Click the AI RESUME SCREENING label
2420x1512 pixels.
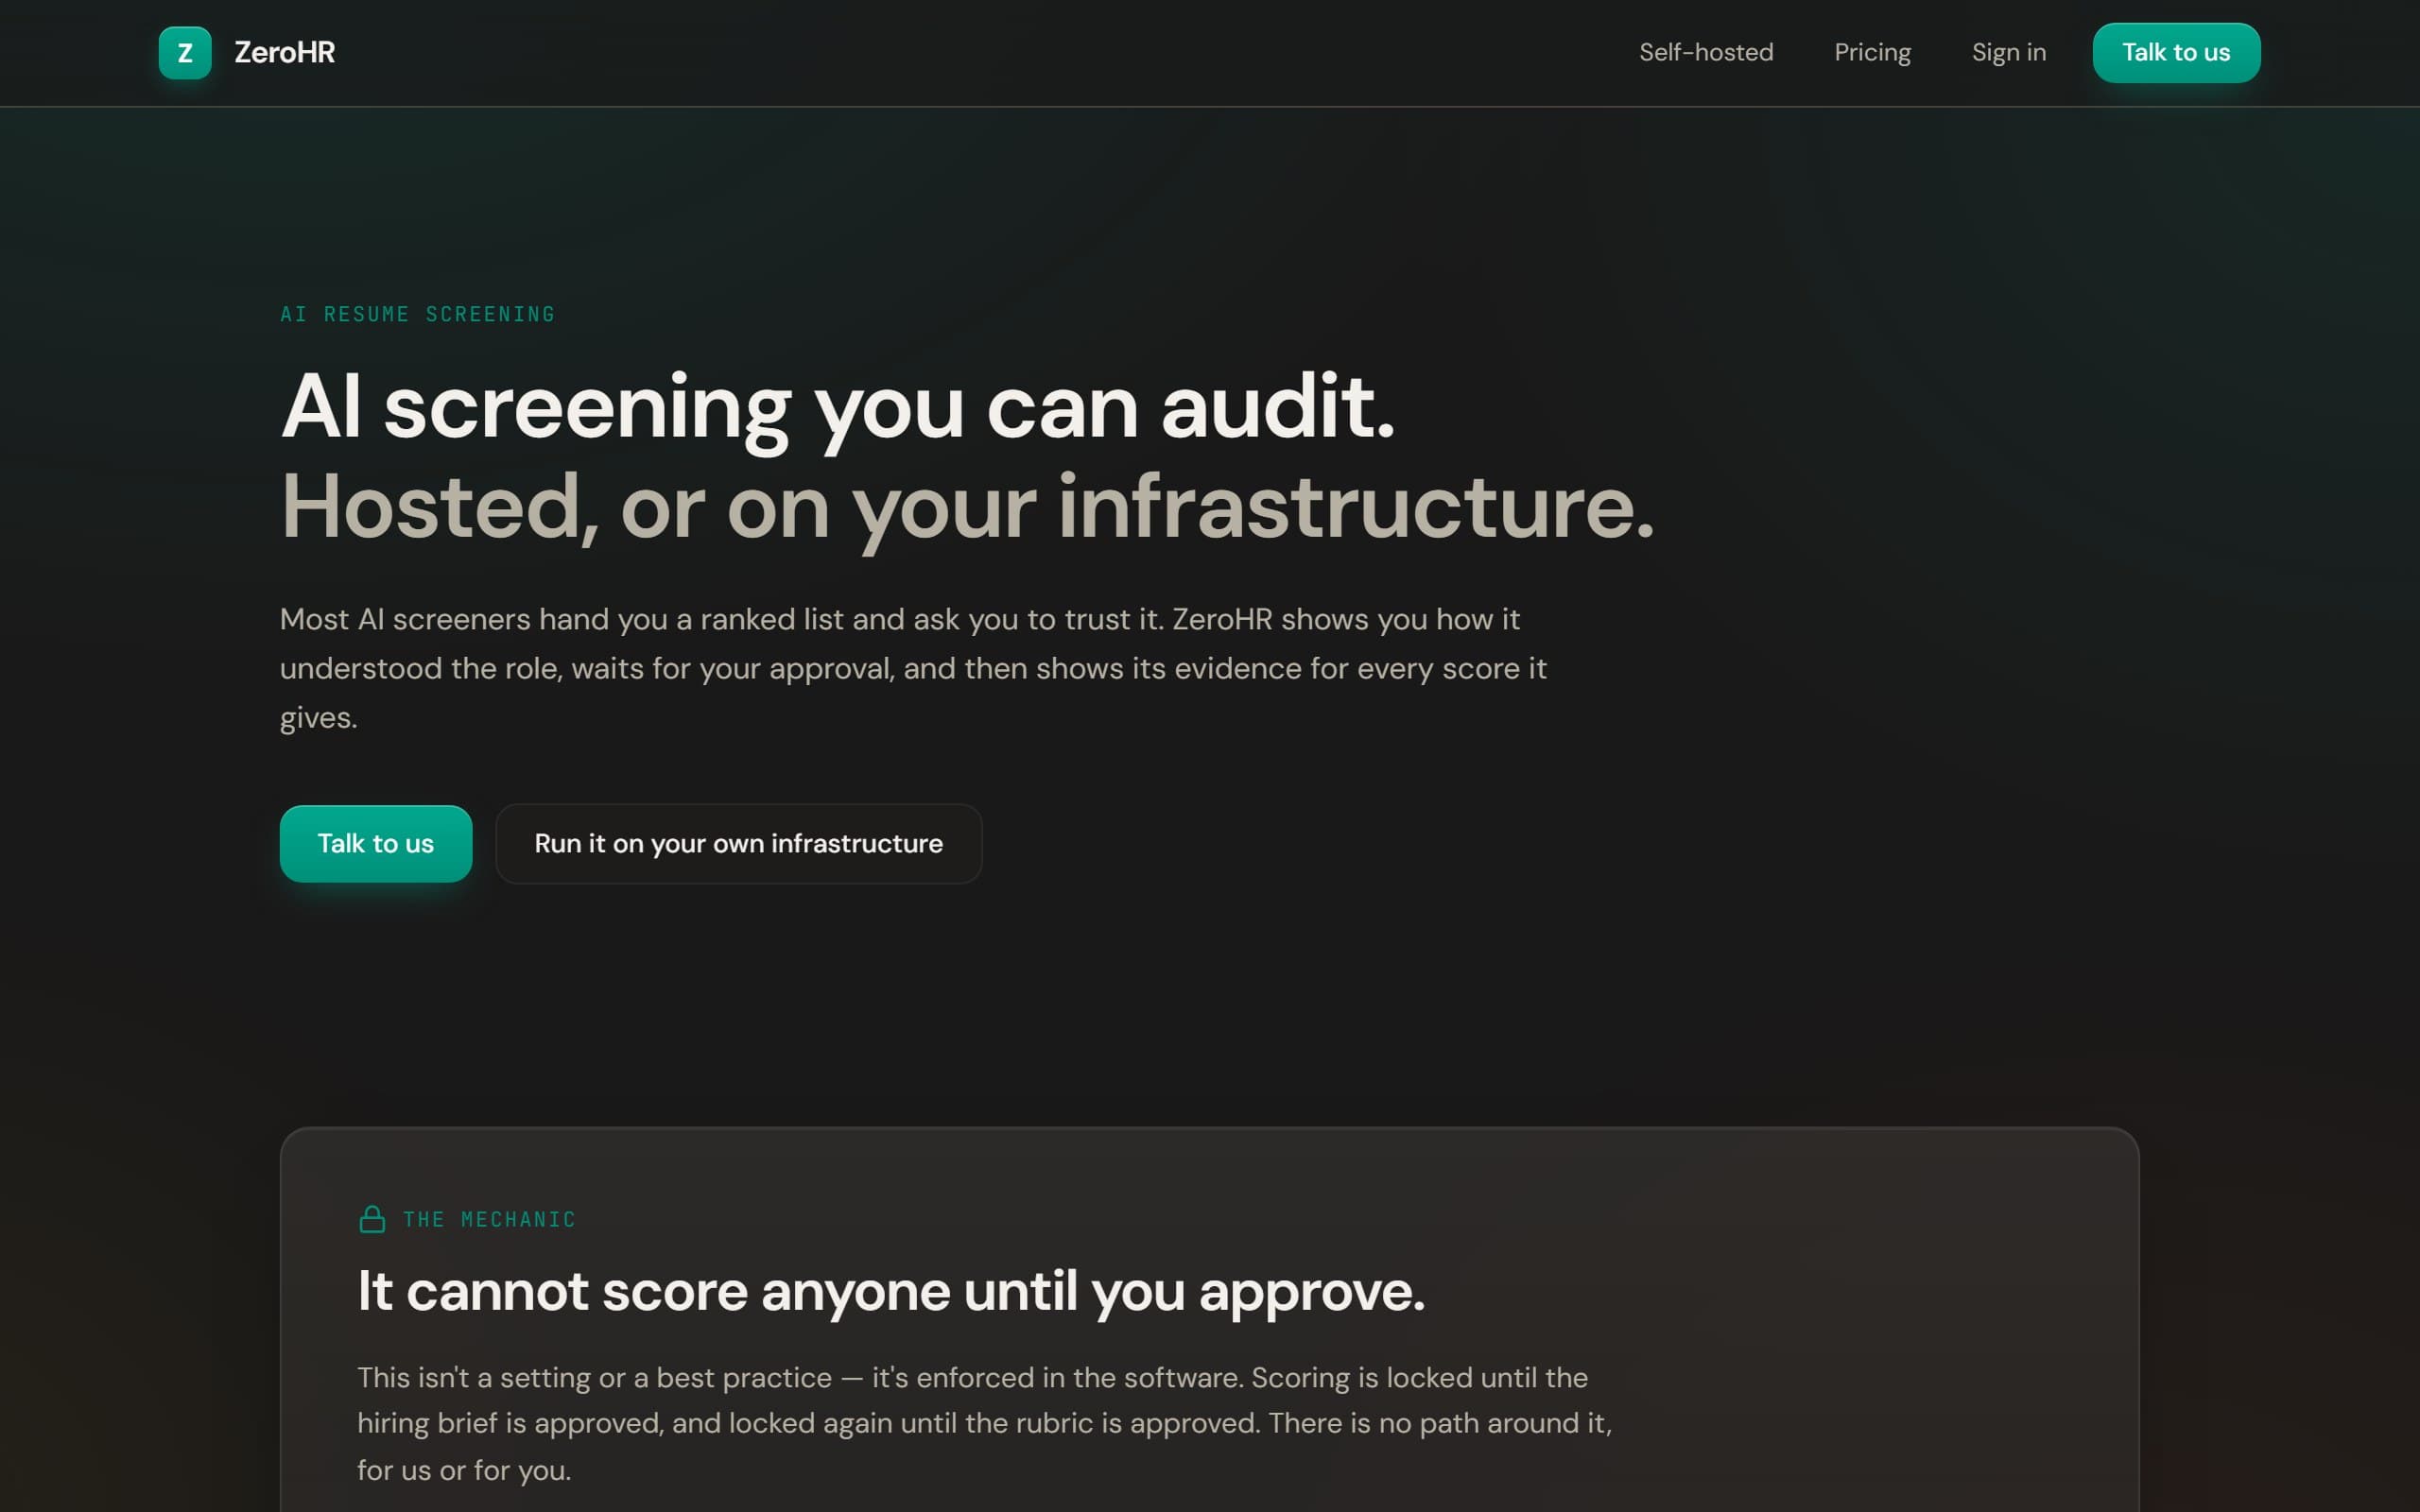(x=417, y=314)
